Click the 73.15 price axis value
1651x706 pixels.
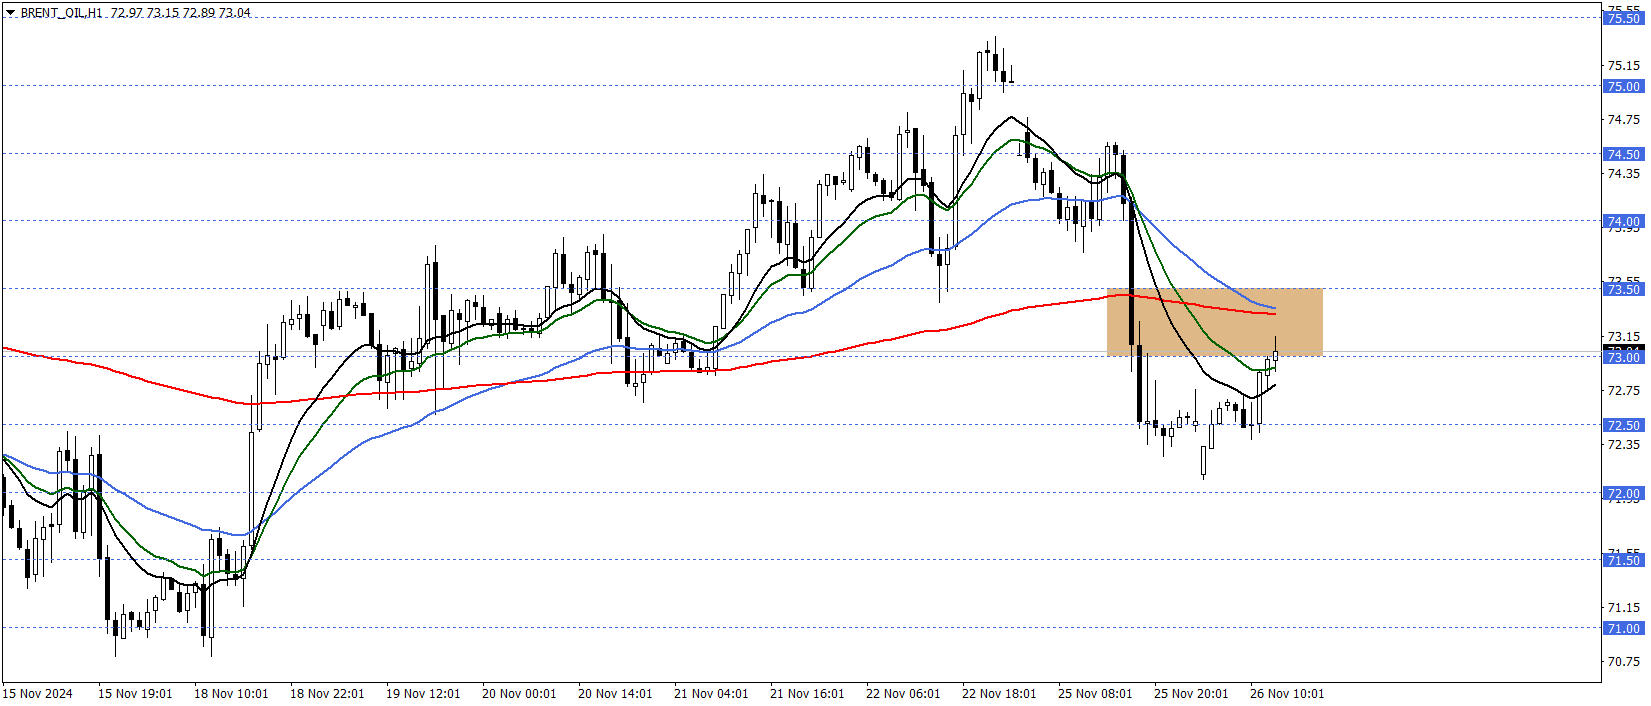1623,337
